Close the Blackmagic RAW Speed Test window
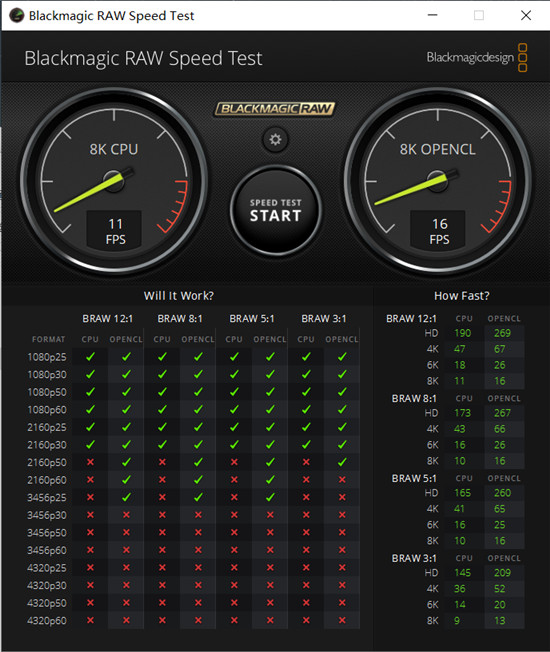Screen dimensions: 550x652 pyautogui.click(x=526, y=15)
